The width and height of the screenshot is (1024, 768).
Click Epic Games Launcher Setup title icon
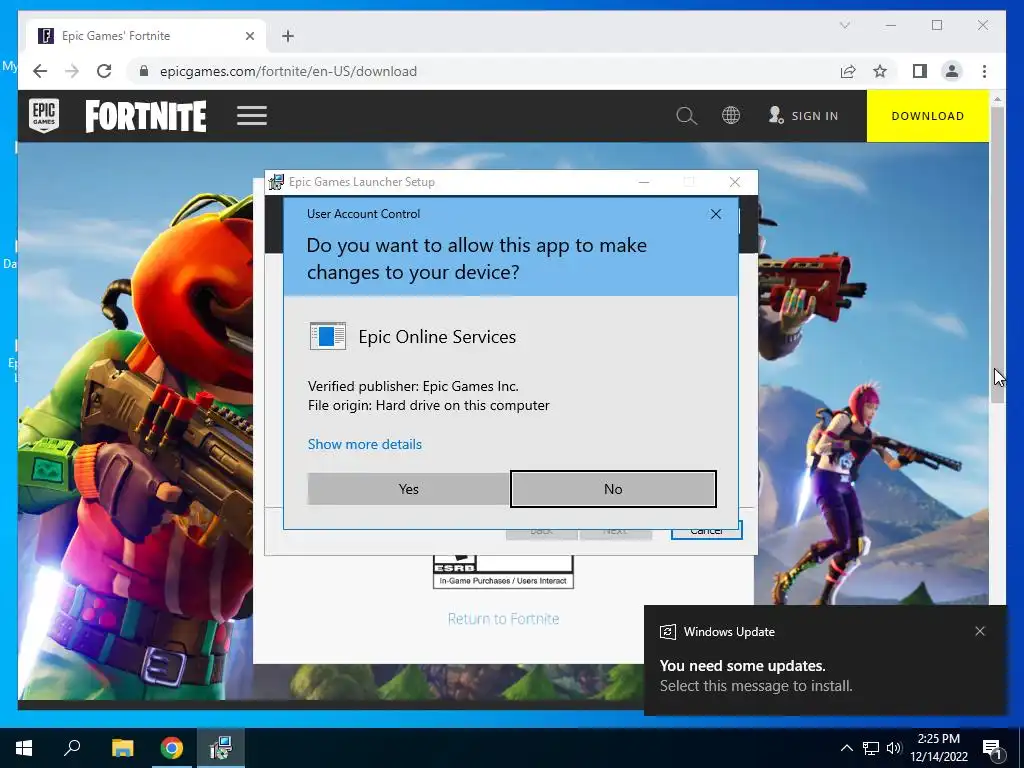pos(276,182)
